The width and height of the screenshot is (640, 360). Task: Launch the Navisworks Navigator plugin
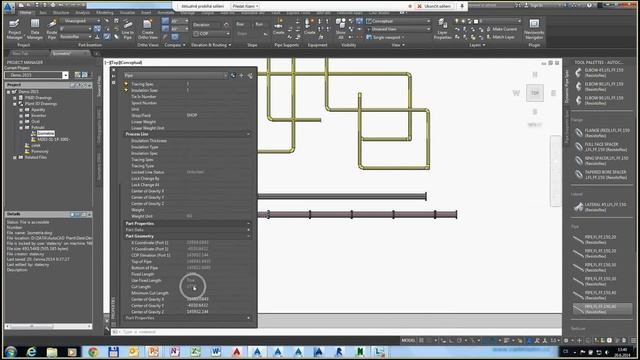pyautogui.click(x=534, y=29)
